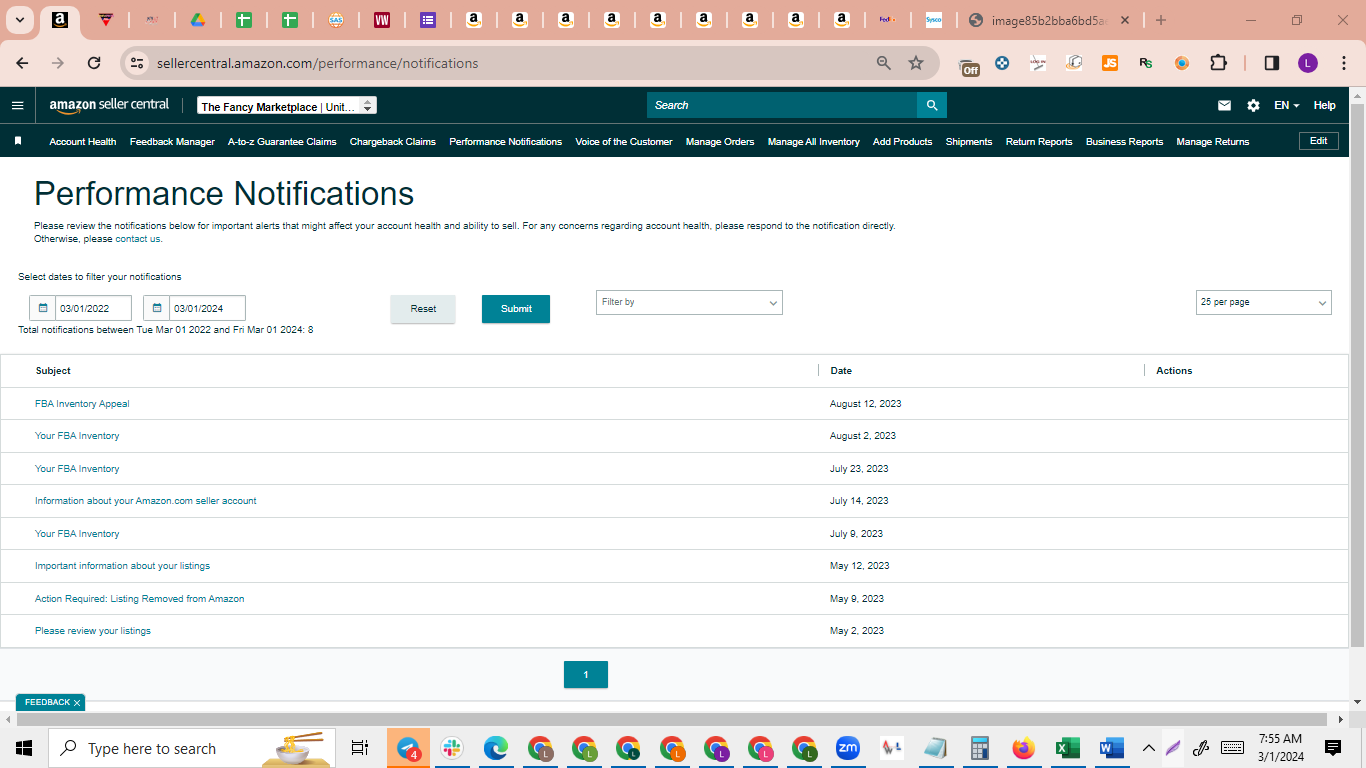Open the FBA Inventory Appeal notification
The width and height of the screenshot is (1366, 768).
(x=82, y=404)
